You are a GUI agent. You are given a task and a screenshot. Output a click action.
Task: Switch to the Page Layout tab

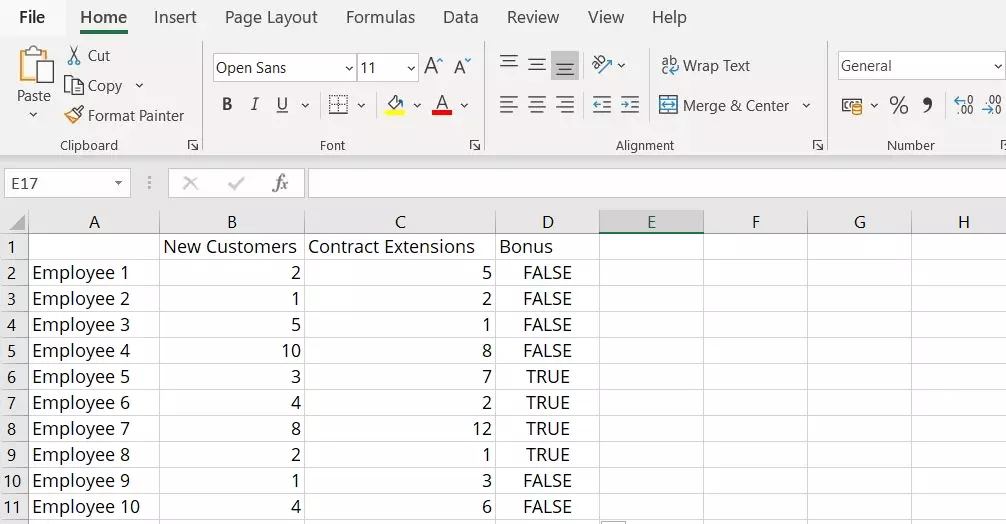271,17
